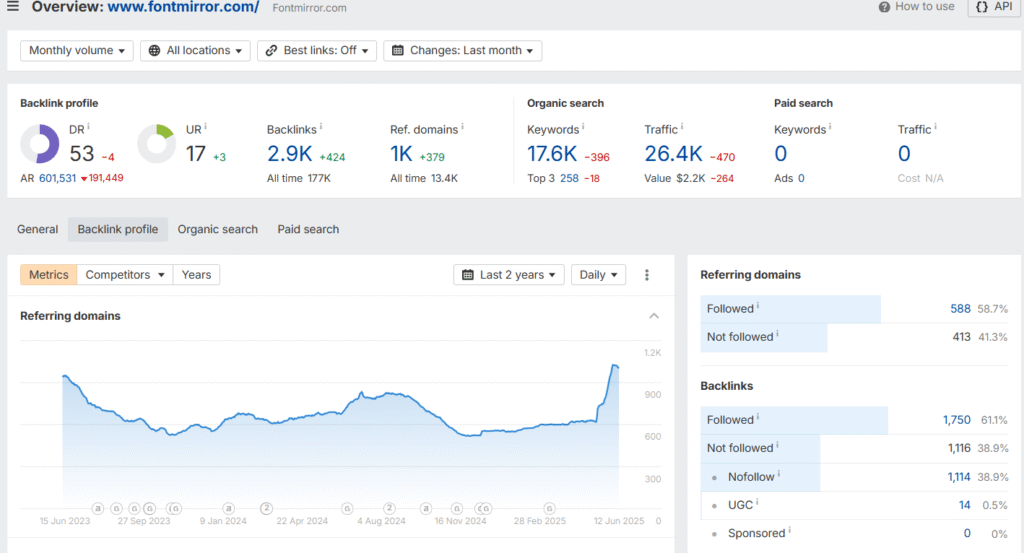
Task: Click the 1,114 Nofollow backlinks count
Action: [x=959, y=477]
